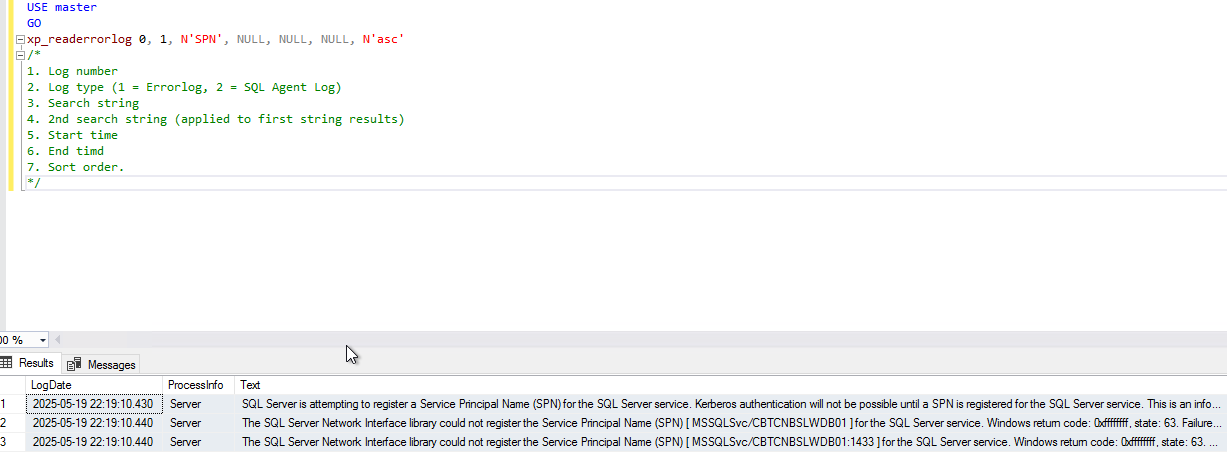
Task: Collapse the comment block starting with /*
Action: [x=20, y=55]
